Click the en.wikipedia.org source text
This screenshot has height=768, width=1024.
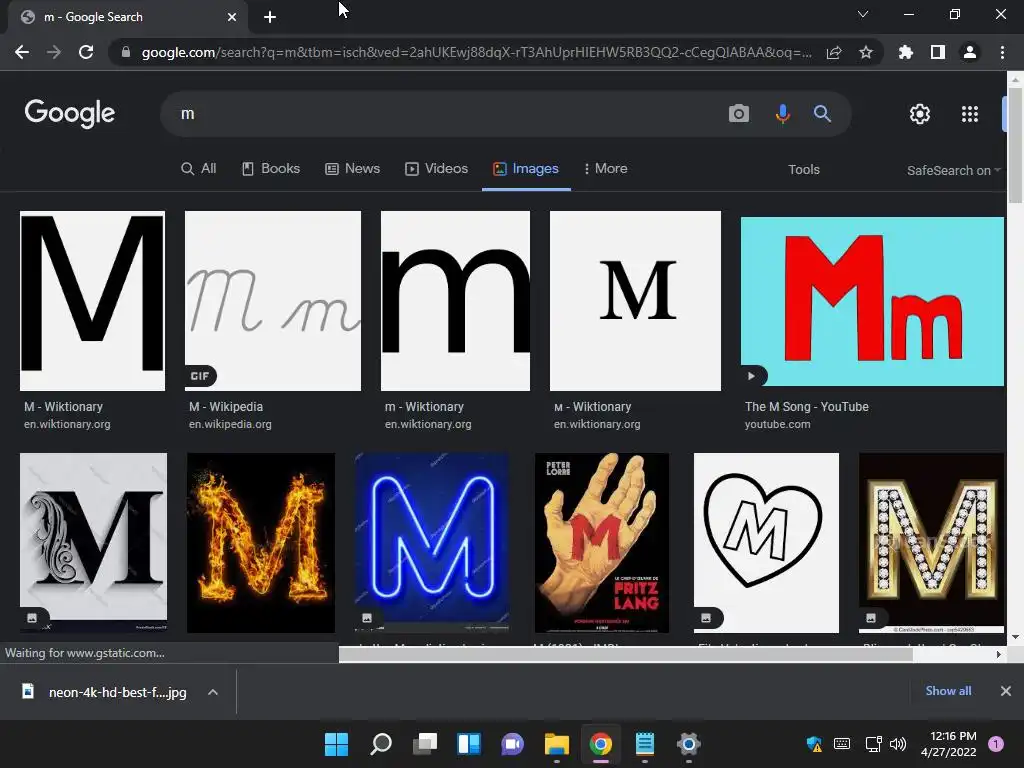(x=230, y=424)
